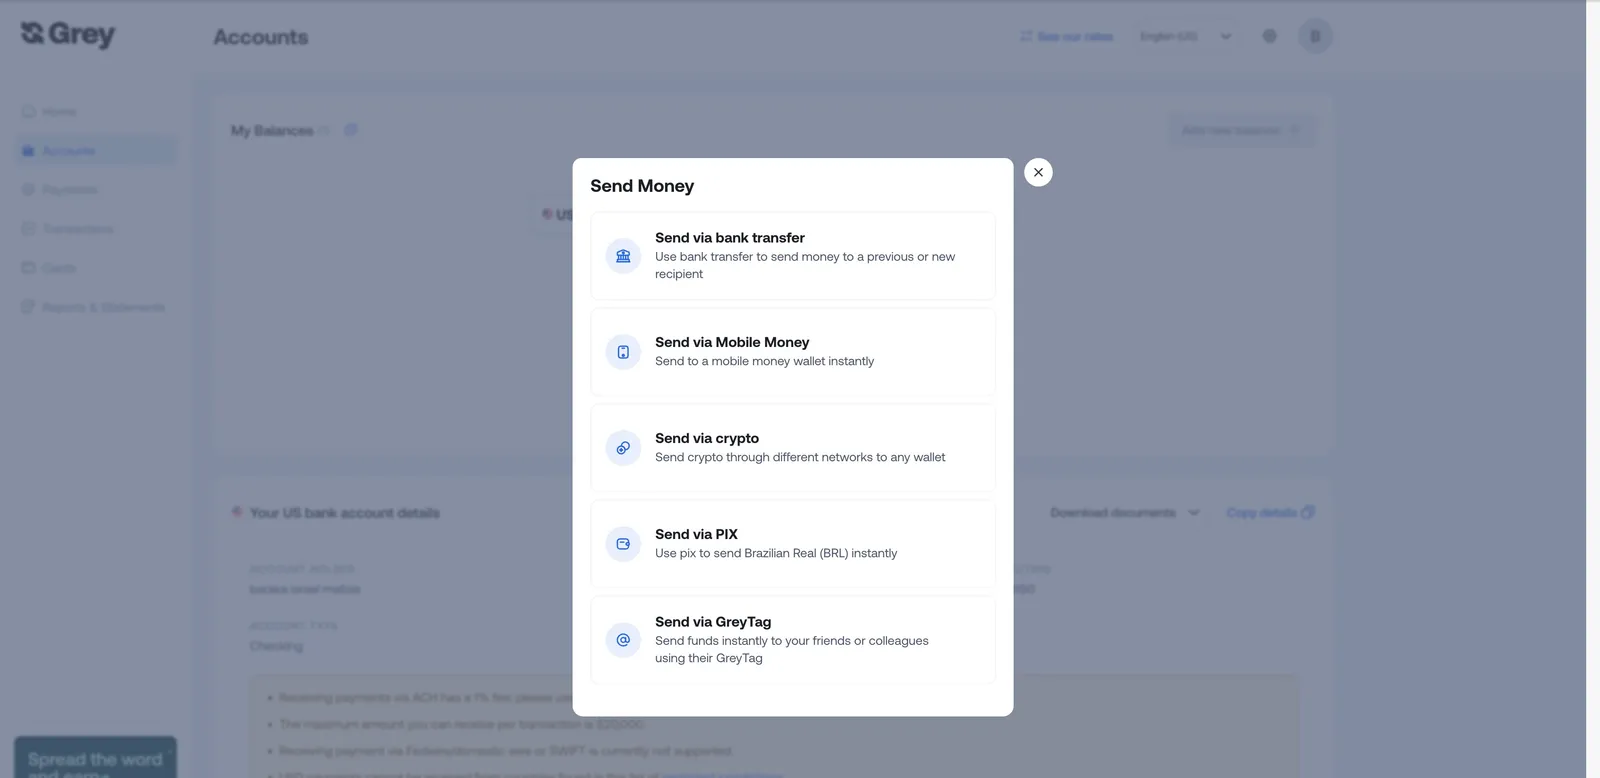Image resolution: width=1600 pixels, height=778 pixels.
Task: Open Accounts in the sidebar
Action: click(95, 151)
